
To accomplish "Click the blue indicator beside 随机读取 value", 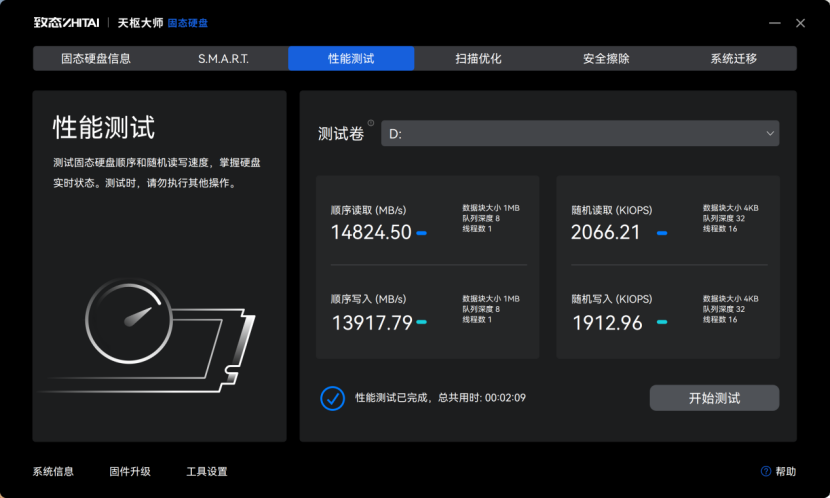I will pyautogui.click(x=662, y=233).
